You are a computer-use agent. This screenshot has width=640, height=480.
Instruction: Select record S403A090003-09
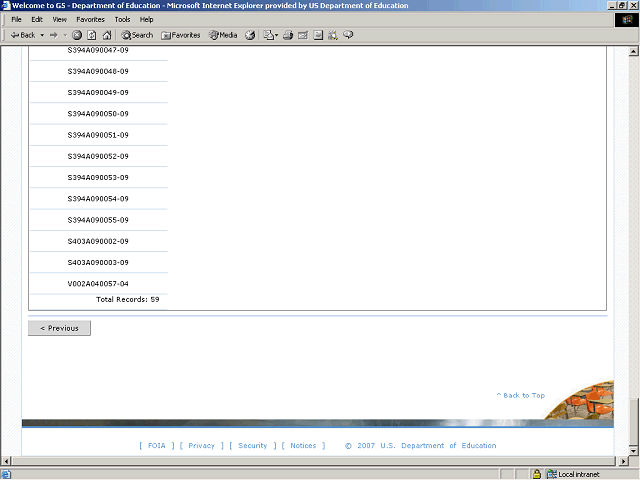(x=98, y=262)
